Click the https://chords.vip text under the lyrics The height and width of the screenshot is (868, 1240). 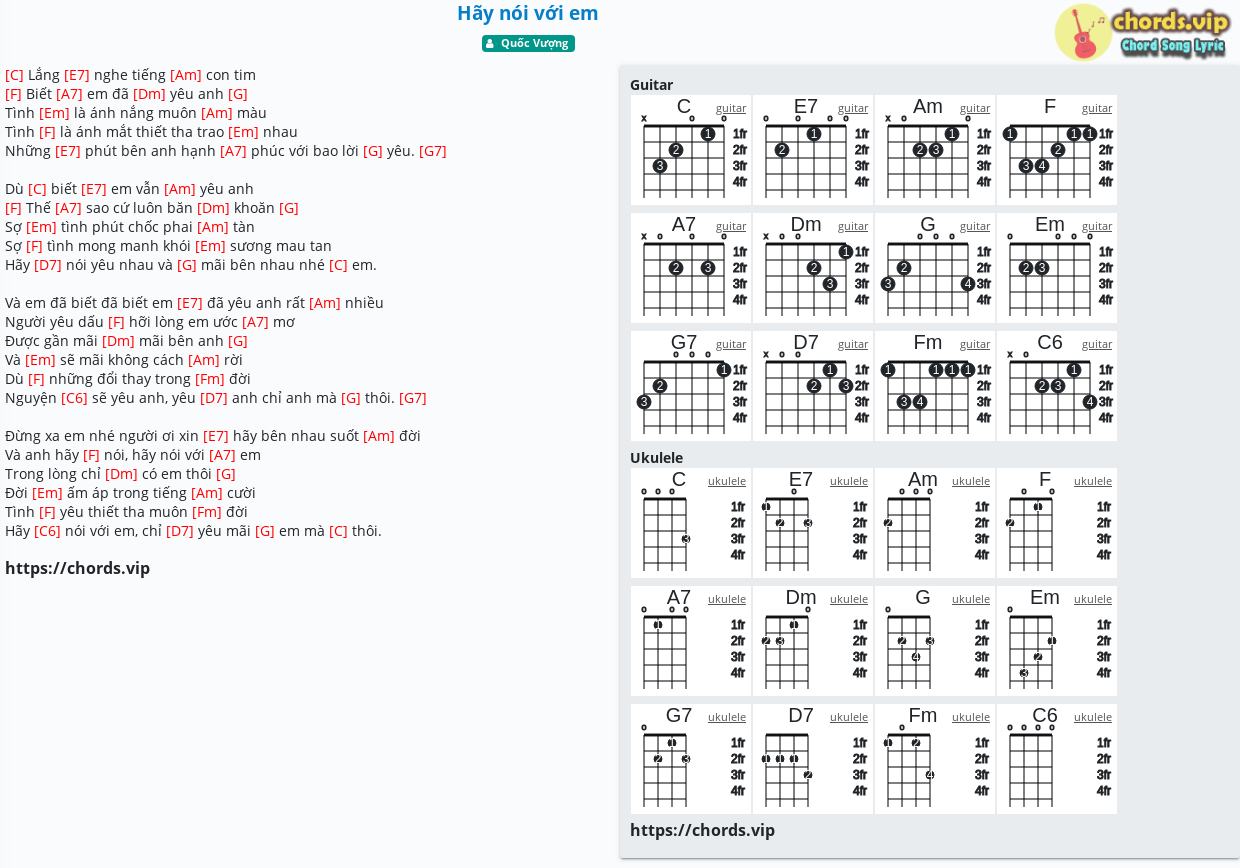click(x=77, y=568)
